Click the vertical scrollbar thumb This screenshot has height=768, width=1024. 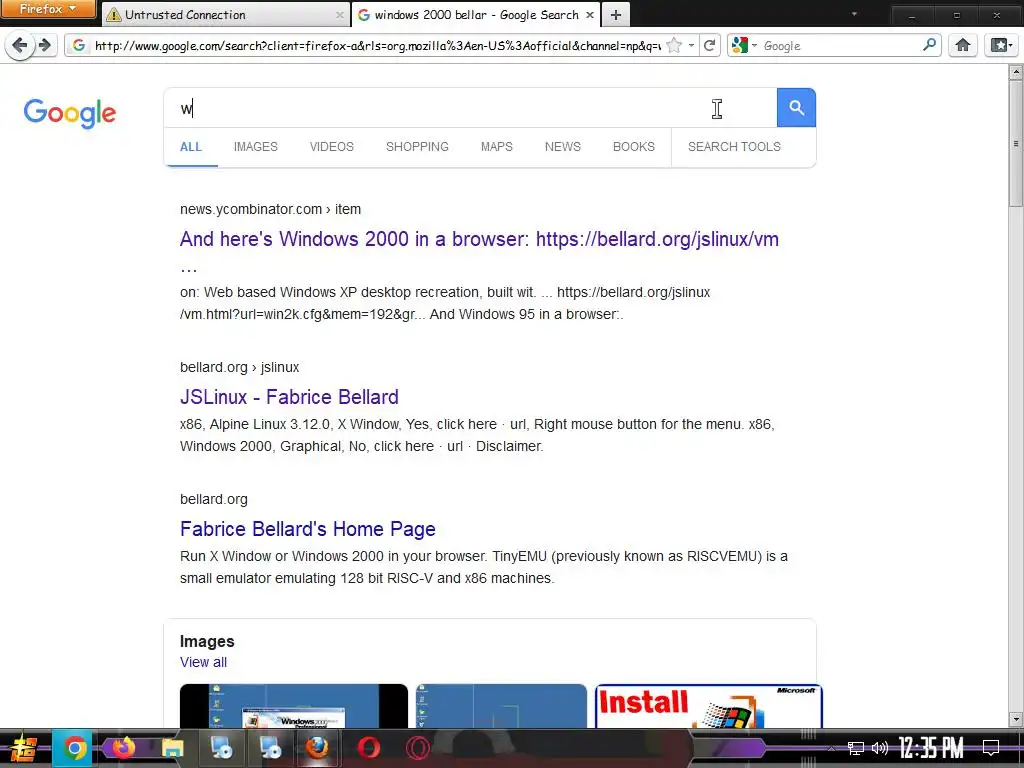(1016, 143)
